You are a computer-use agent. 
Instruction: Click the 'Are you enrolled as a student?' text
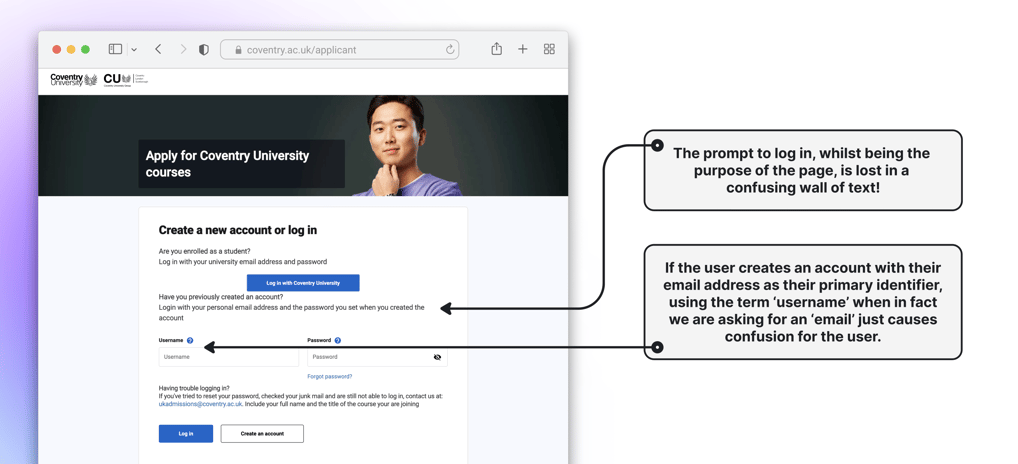205,251
